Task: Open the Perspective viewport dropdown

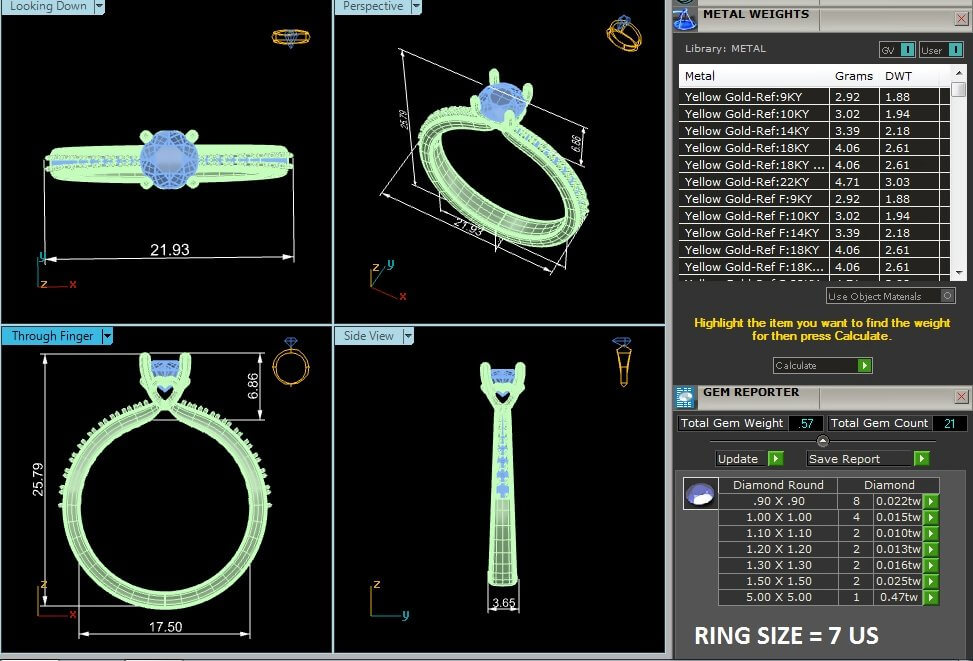Action: click(415, 6)
